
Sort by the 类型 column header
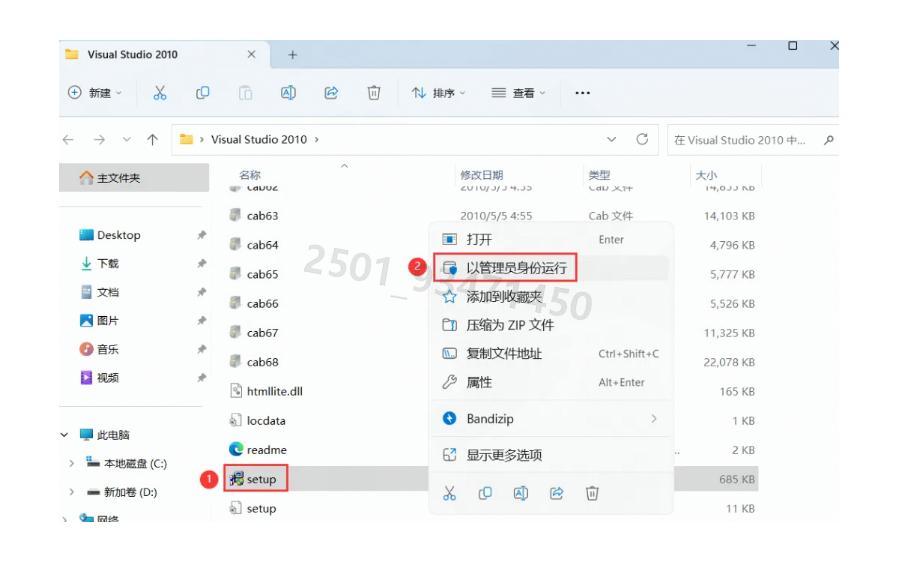tap(599, 175)
